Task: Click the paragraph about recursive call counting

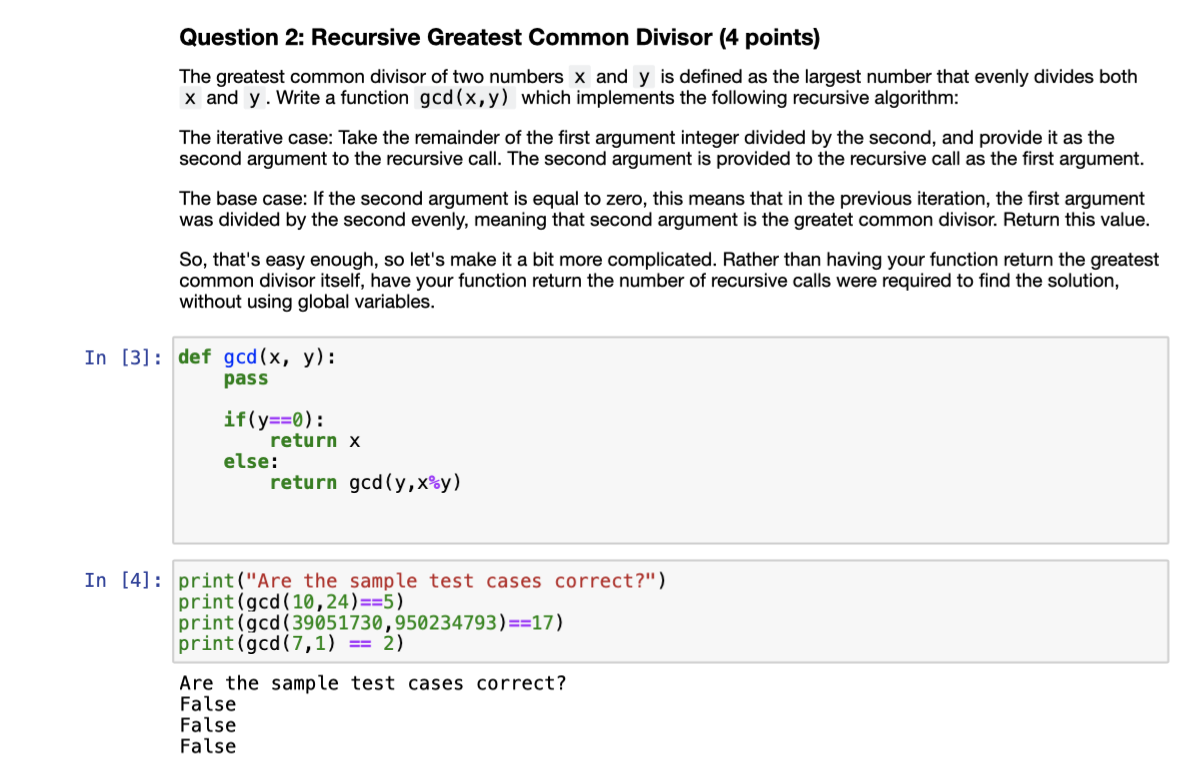Action: [660, 280]
